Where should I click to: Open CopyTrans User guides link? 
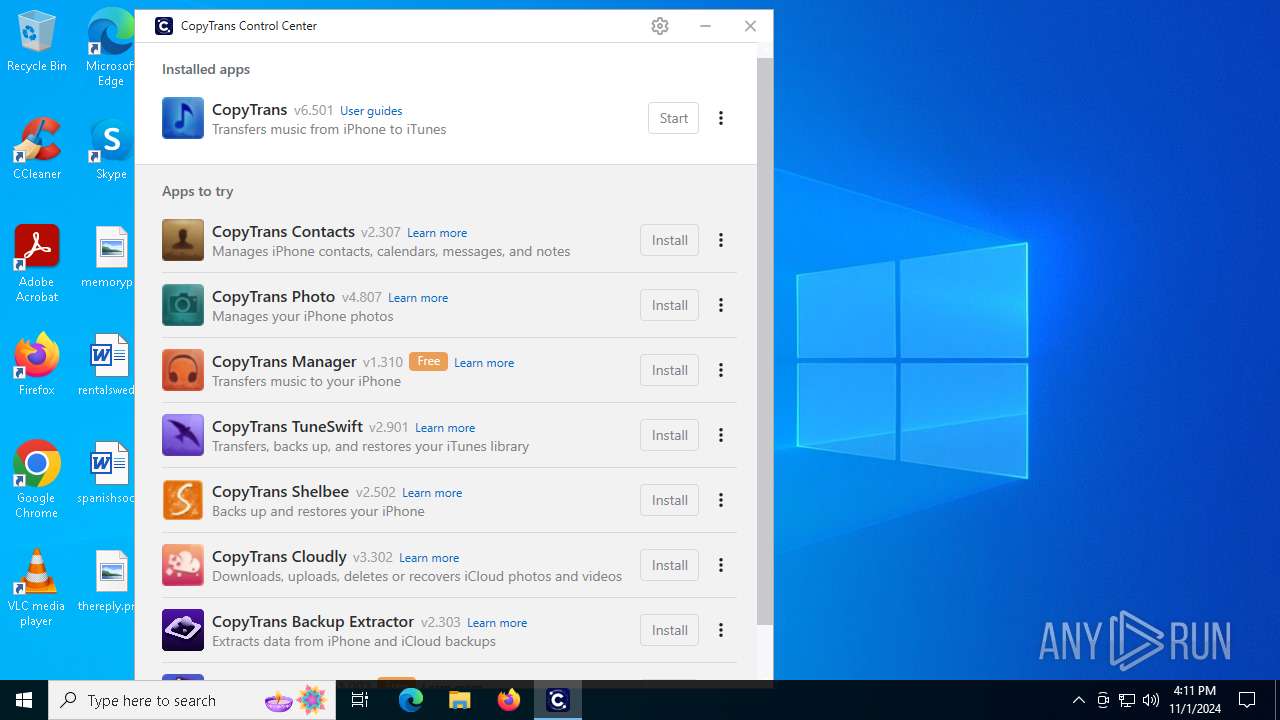click(x=371, y=111)
